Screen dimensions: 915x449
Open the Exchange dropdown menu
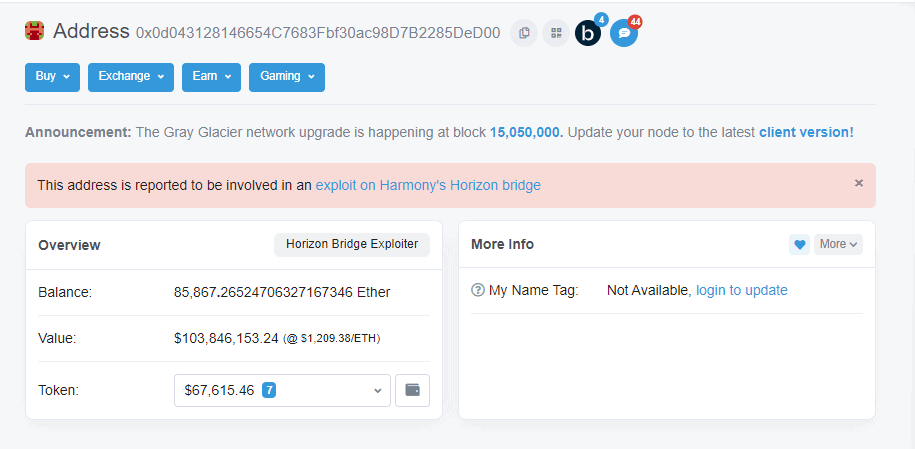point(131,77)
